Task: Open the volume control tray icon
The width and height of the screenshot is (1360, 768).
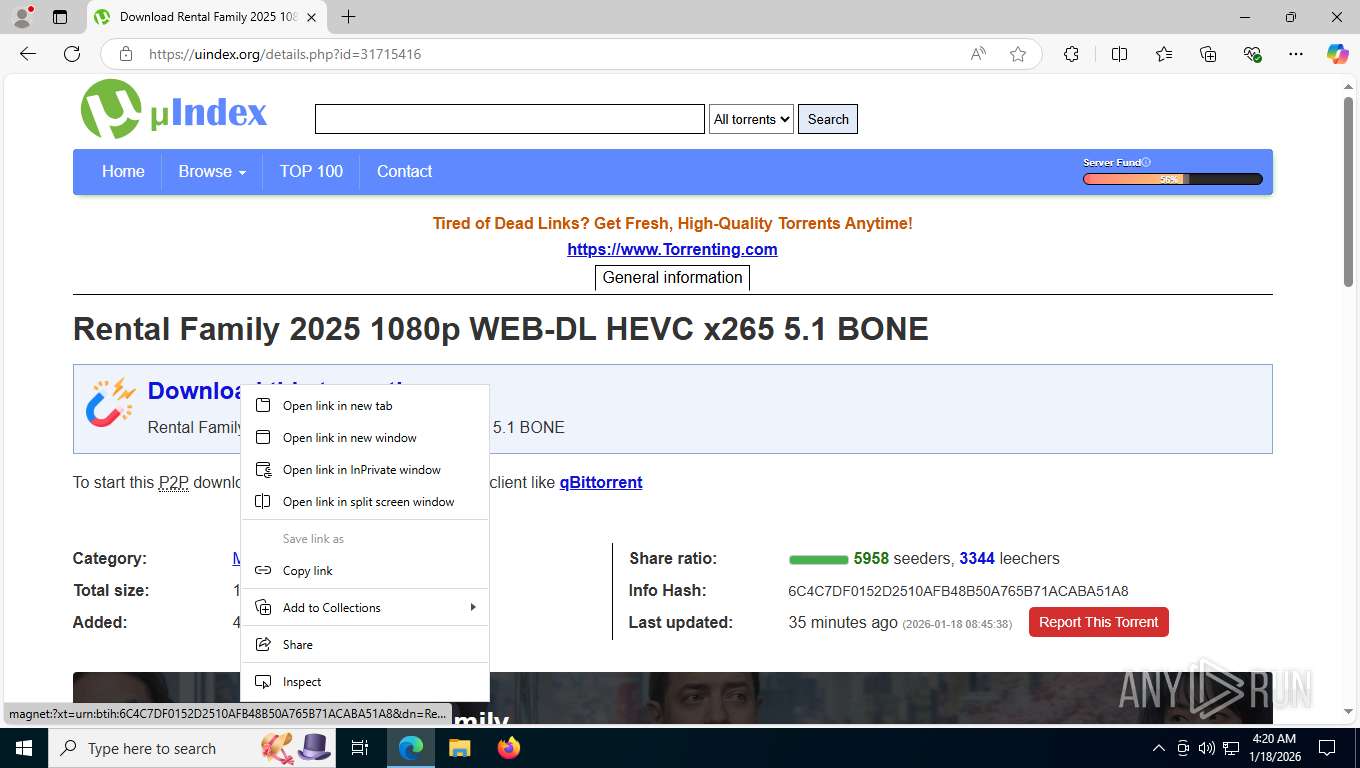Action: click(x=1207, y=748)
